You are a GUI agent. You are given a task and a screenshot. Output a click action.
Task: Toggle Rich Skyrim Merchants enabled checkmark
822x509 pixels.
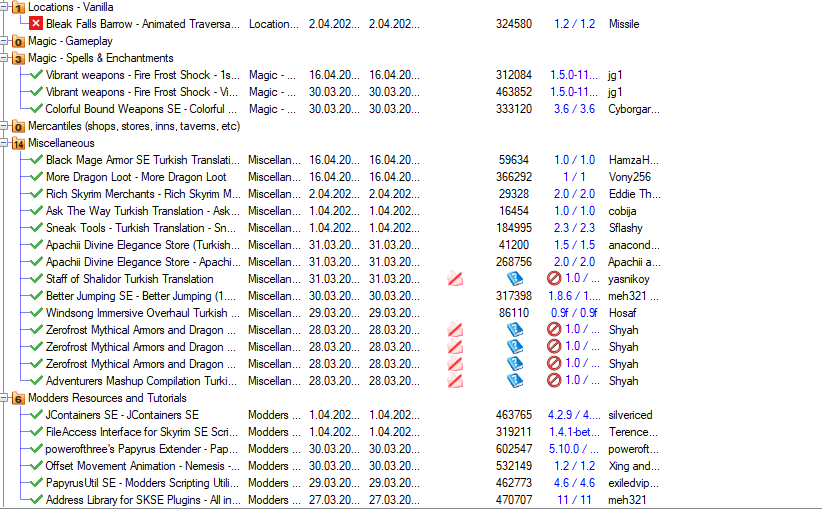click(x=36, y=193)
